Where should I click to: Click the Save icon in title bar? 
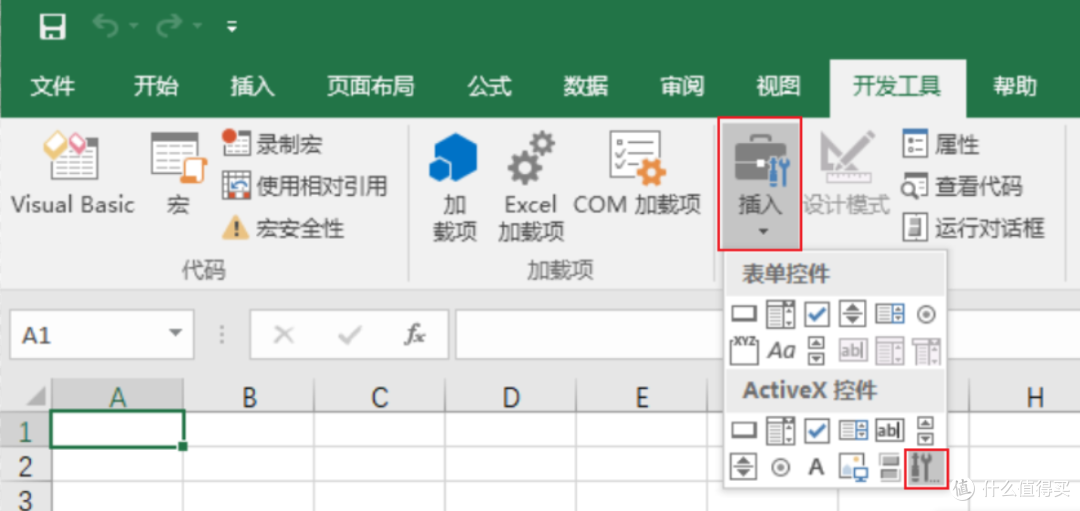click(x=53, y=28)
